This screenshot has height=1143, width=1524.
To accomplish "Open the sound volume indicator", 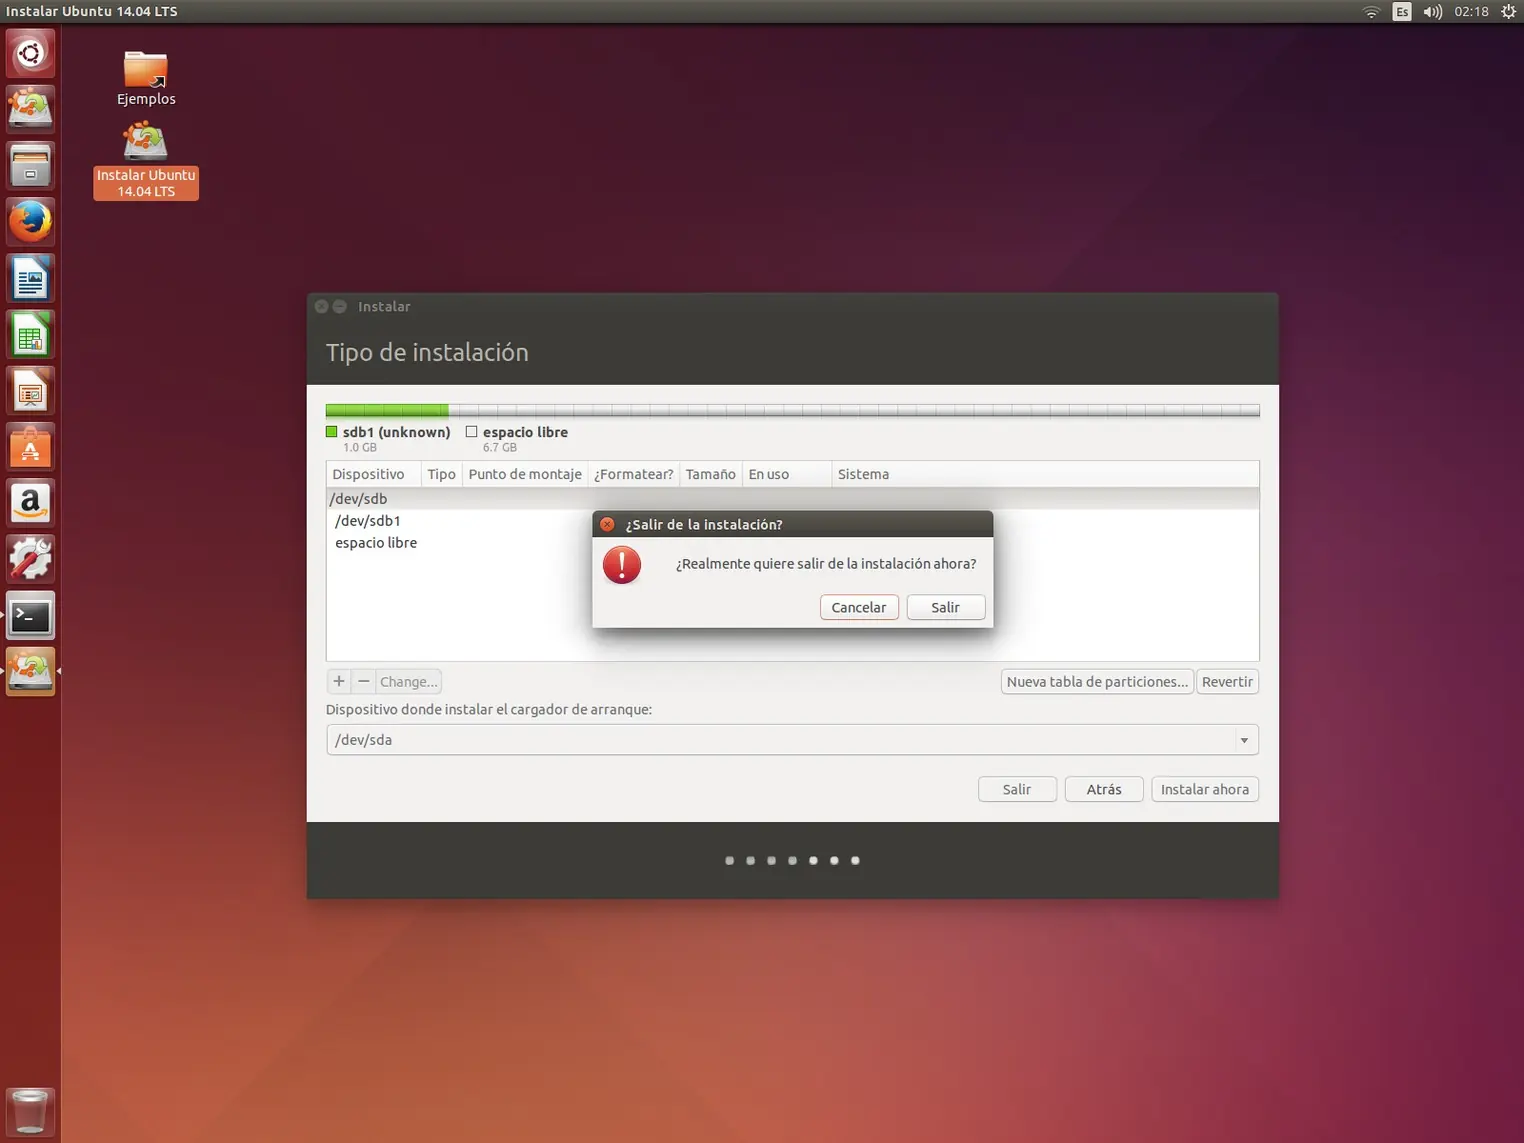I will point(1432,12).
